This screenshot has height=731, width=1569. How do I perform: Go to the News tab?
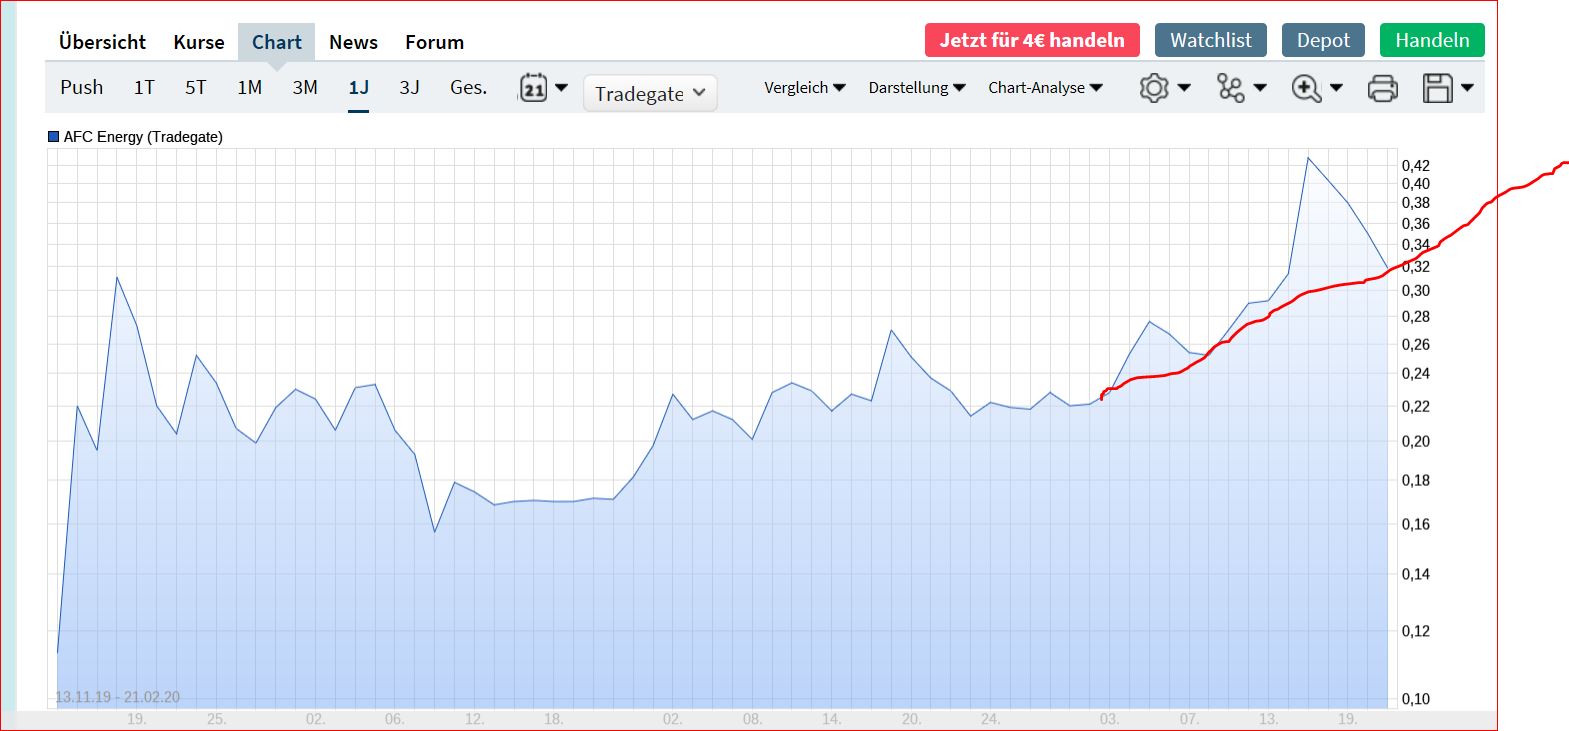pos(353,42)
